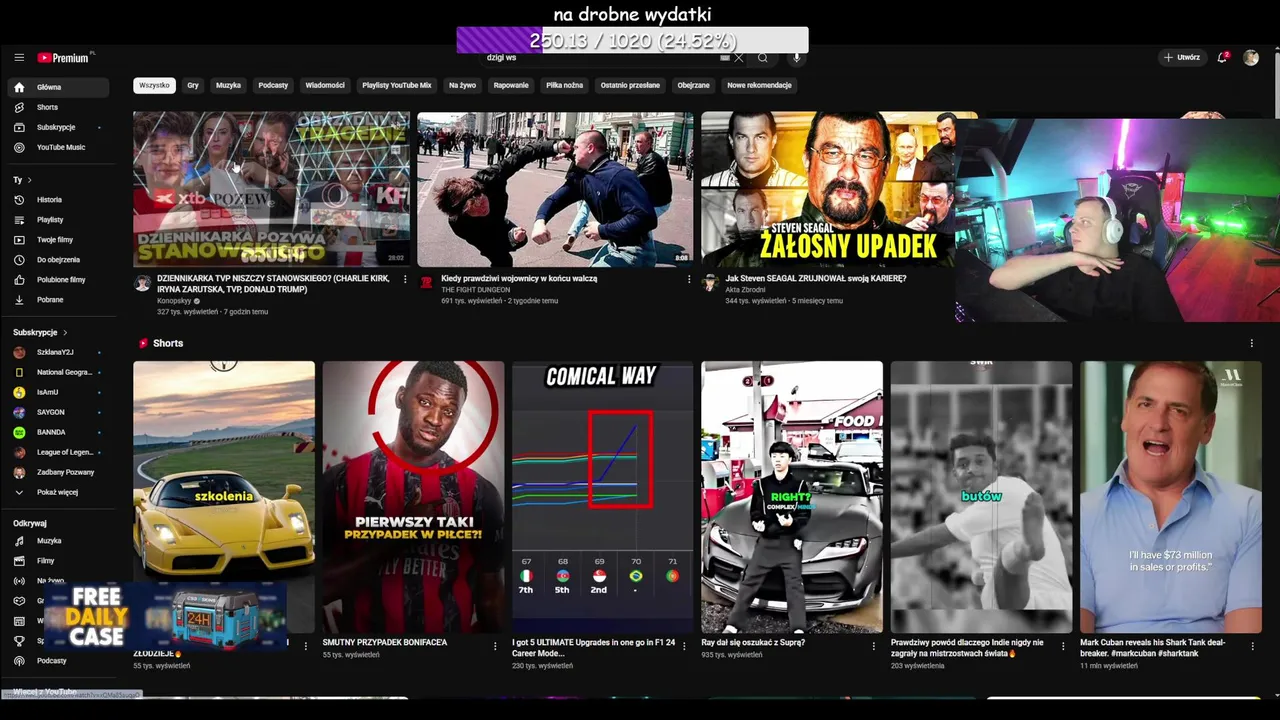Clear the search box with X
This screenshot has width=1280, height=720.
740,58
